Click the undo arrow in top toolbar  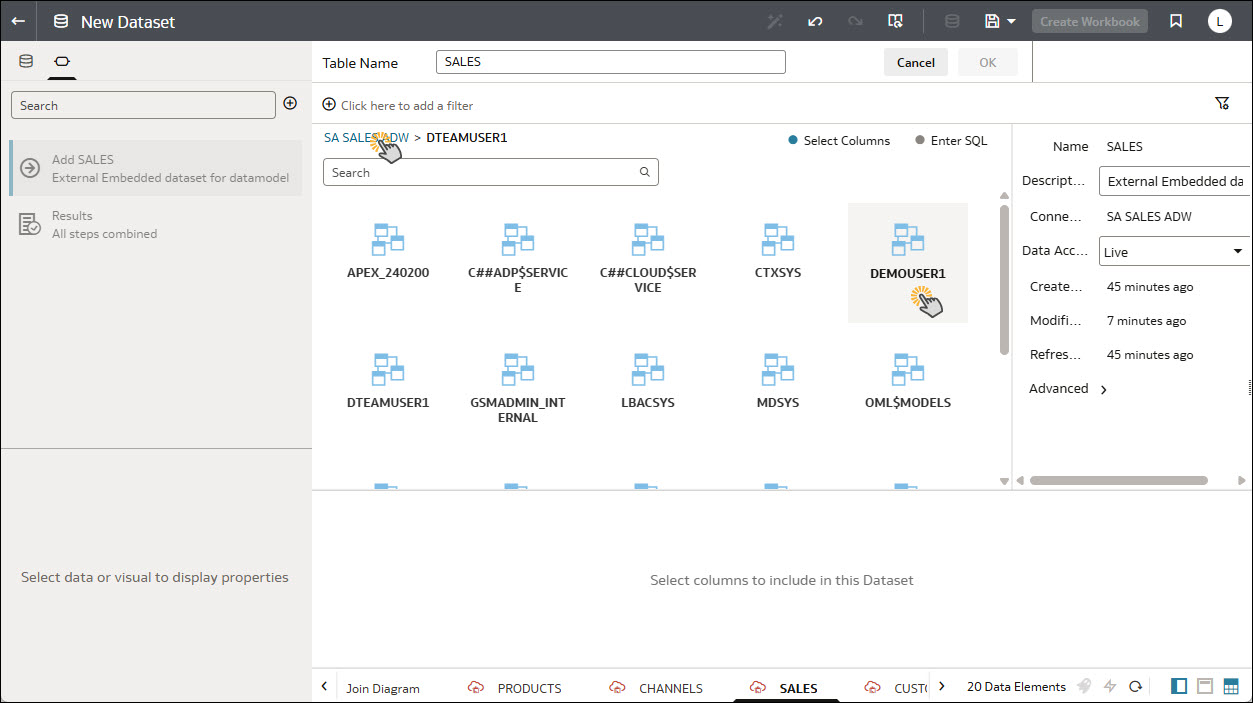coord(815,21)
